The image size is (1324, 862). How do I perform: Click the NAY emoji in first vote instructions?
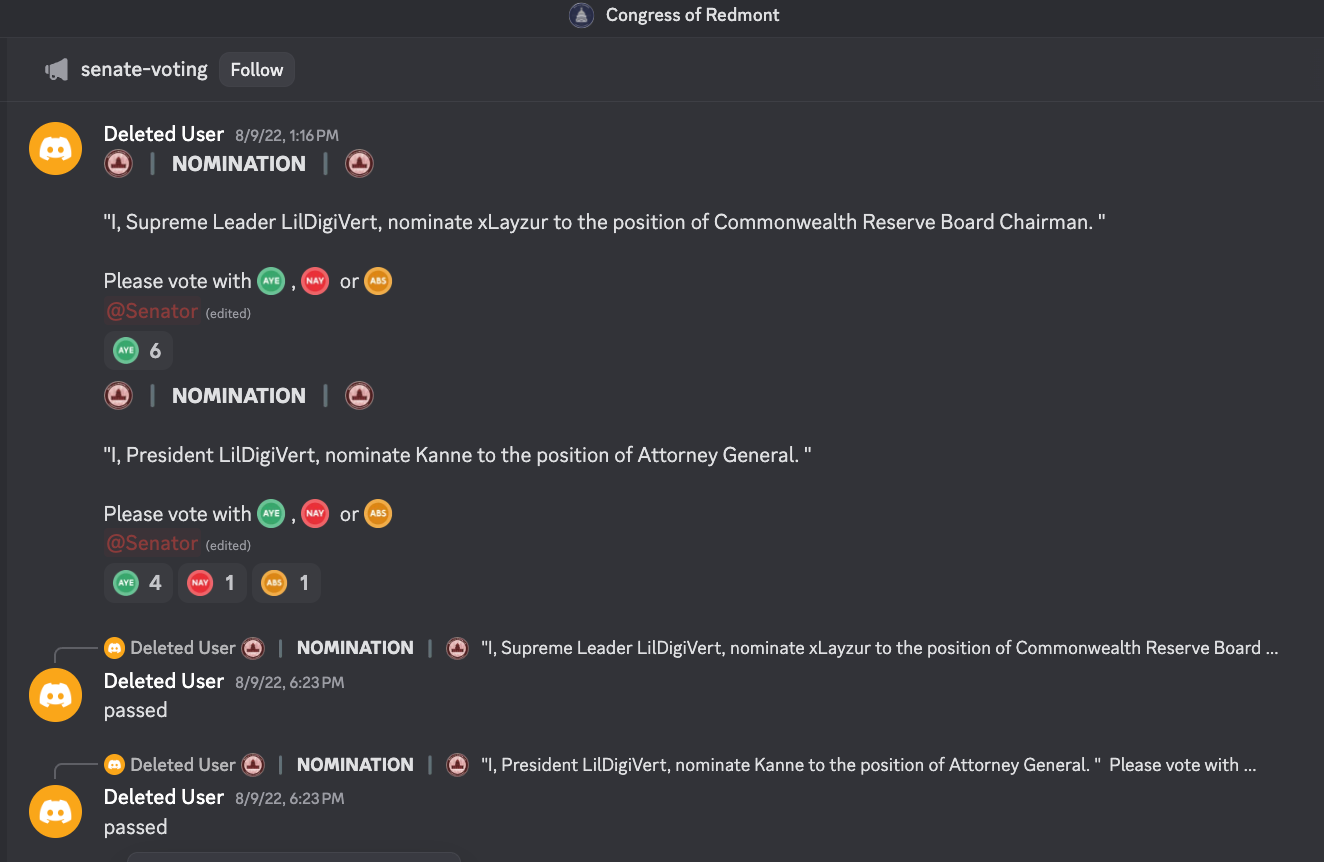(x=315, y=282)
